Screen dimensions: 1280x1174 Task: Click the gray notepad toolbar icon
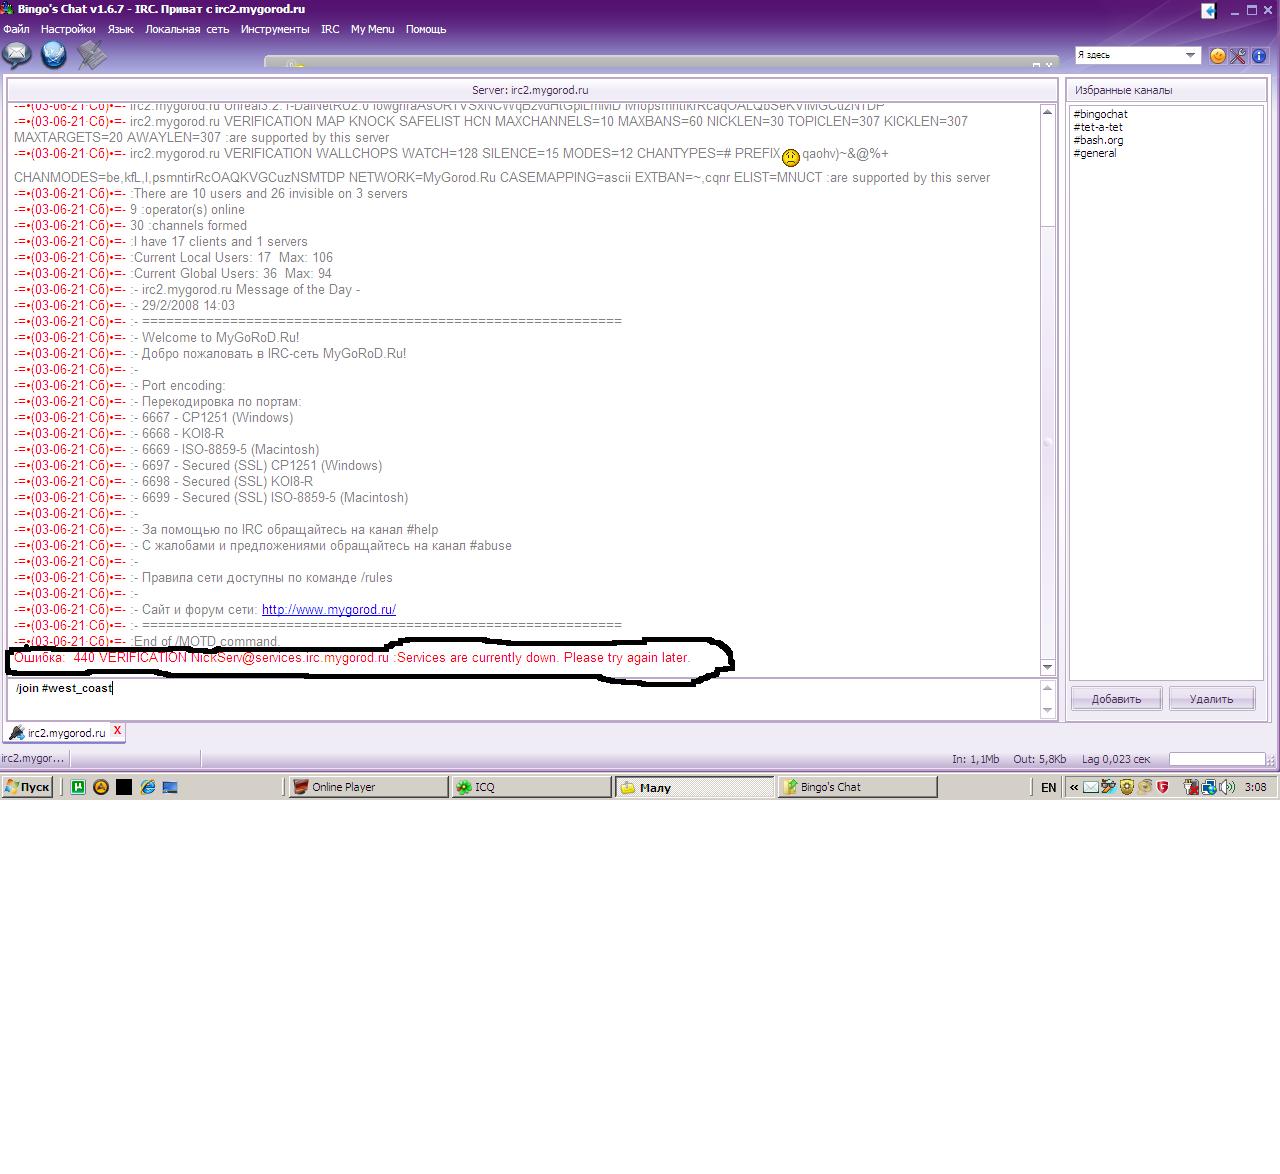(x=91, y=55)
